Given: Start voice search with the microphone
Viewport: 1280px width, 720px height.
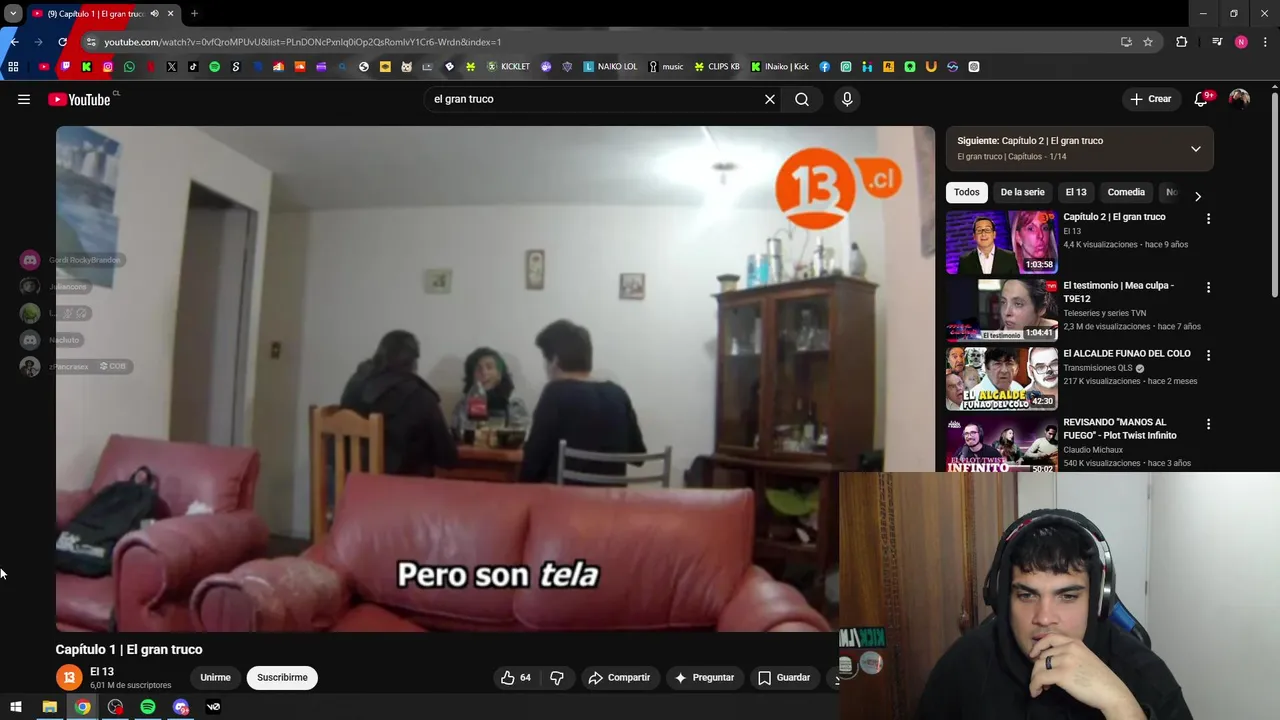Looking at the screenshot, I should click(x=847, y=99).
